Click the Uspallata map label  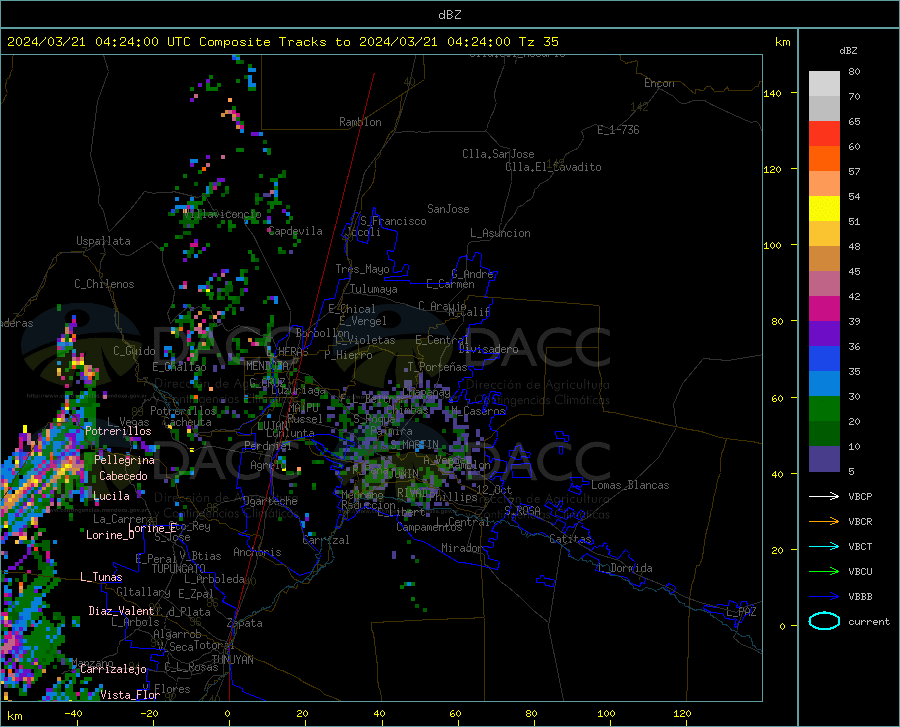tap(103, 241)
